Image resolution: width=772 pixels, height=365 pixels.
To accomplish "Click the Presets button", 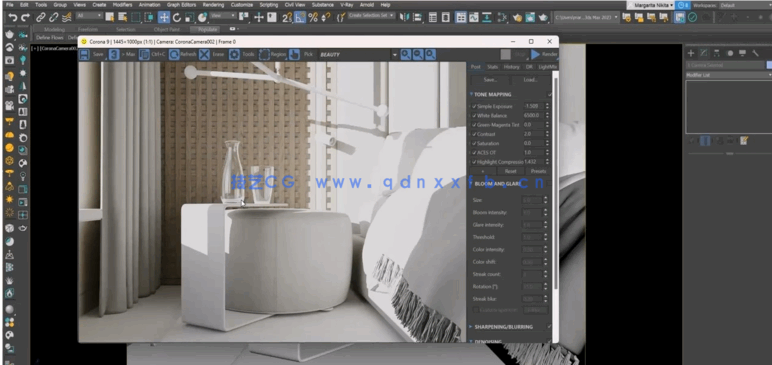I will coord(538,171).
